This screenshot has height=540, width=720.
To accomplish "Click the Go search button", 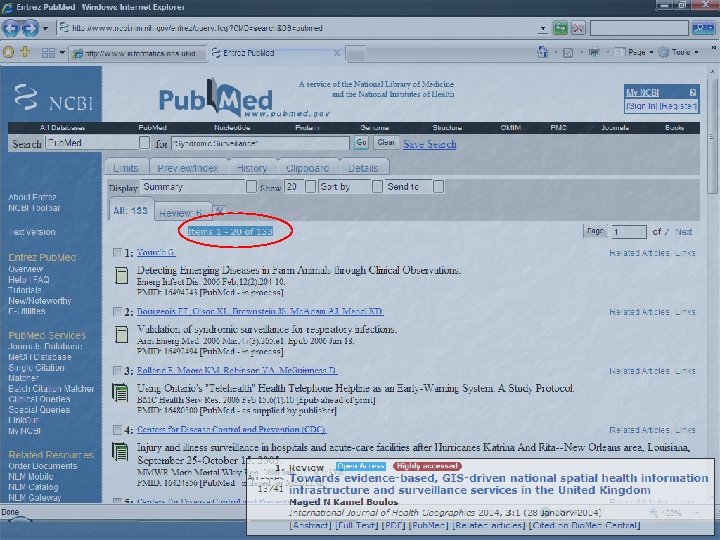I will 361,143.
